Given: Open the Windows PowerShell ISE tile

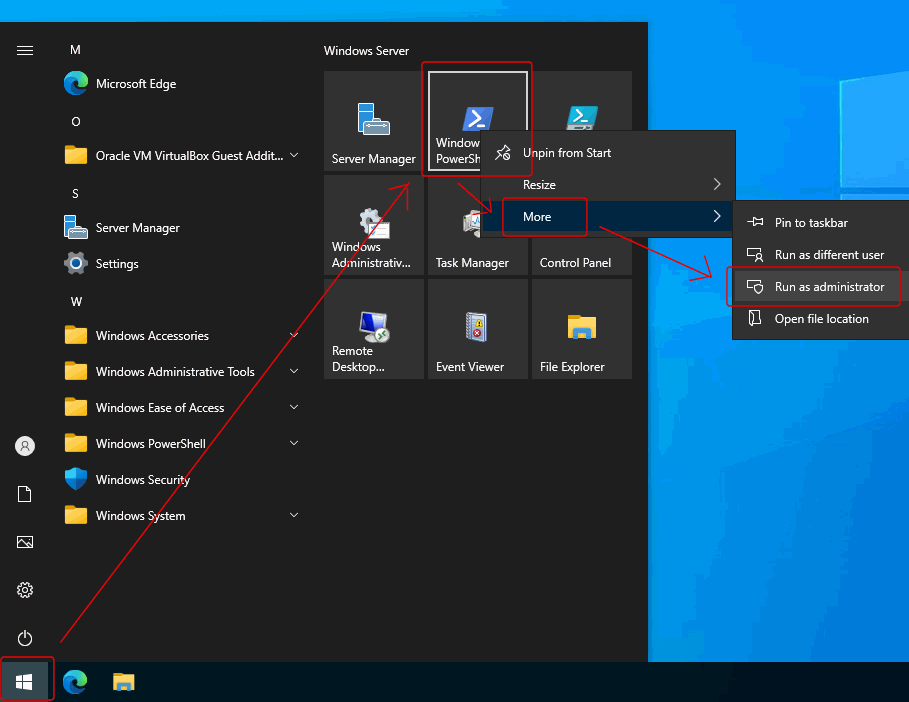Looking at the screenshot, I should click(581, 101).
